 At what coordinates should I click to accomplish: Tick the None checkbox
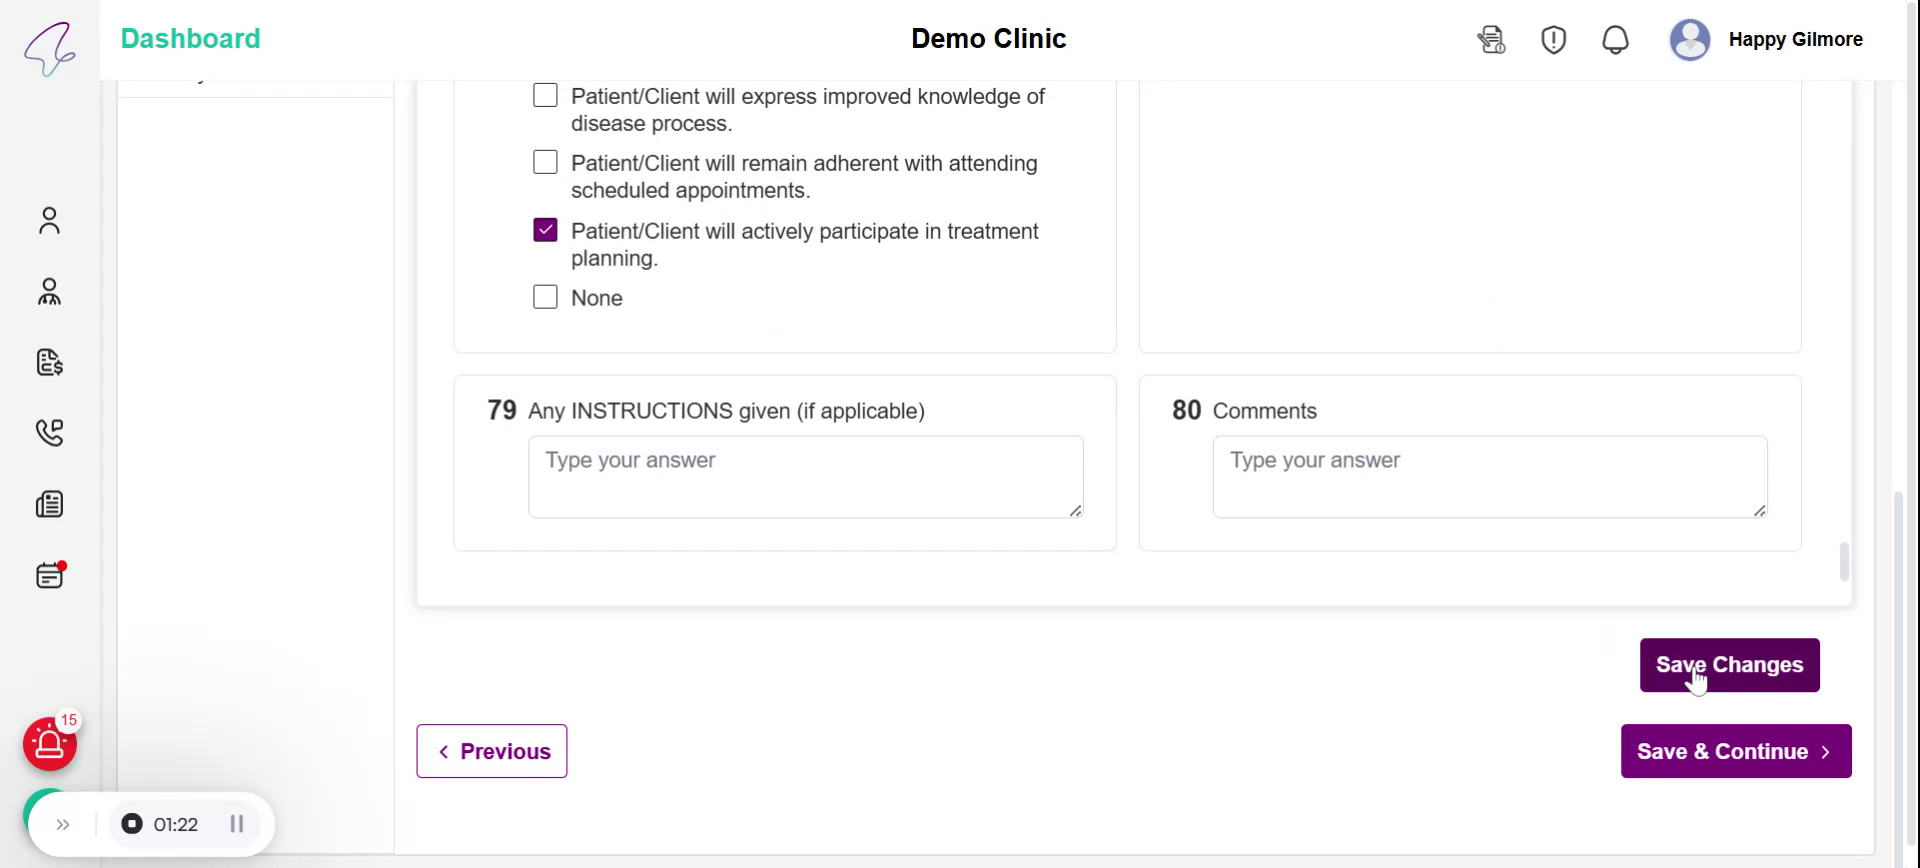pos(545,297)
